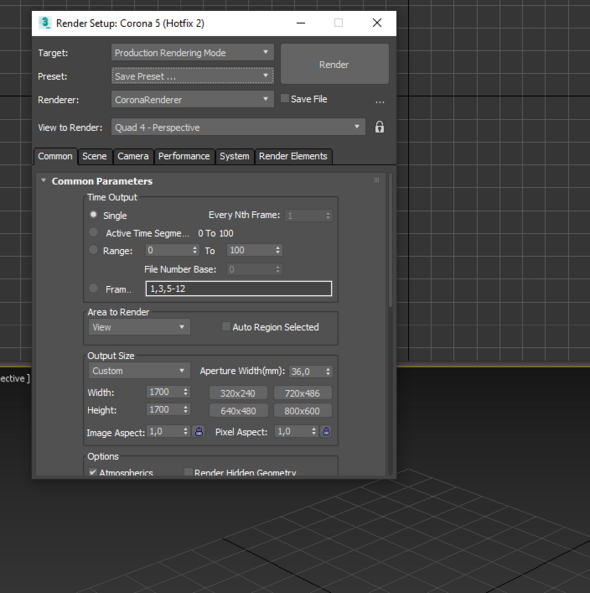Click the Height value field
This screenshot has height=593, width=590.
point(165,410)
